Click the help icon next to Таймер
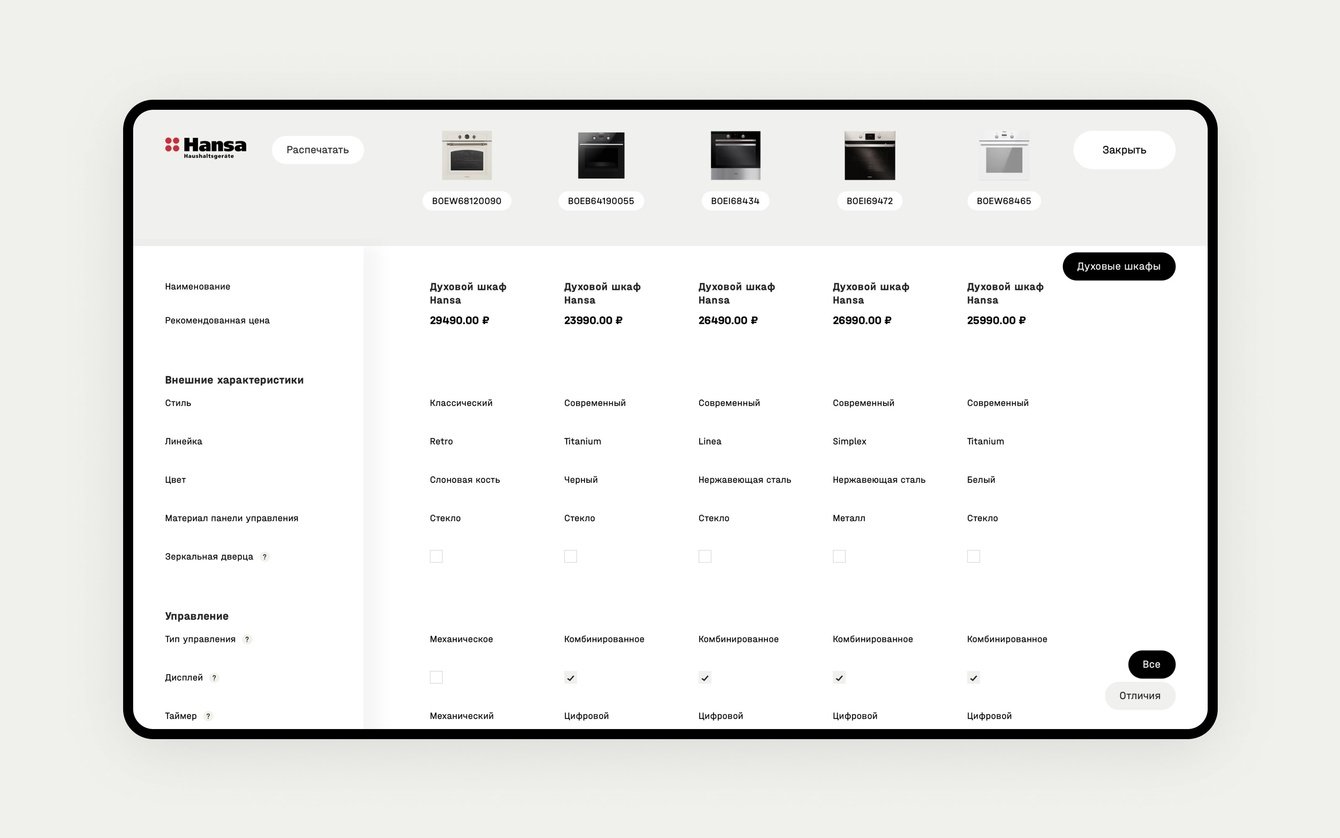The width and height of the screenshot is (1340, 838). pyautogui.click(x=208, y=716)
